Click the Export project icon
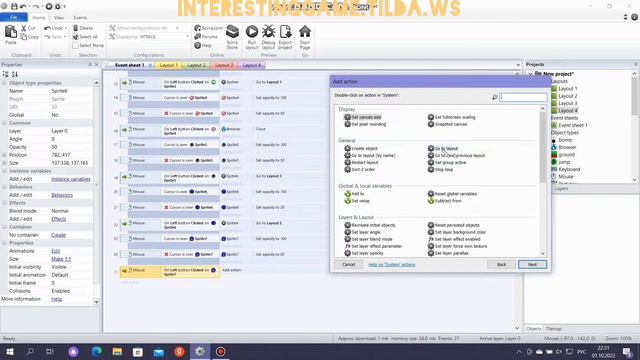 285,31
